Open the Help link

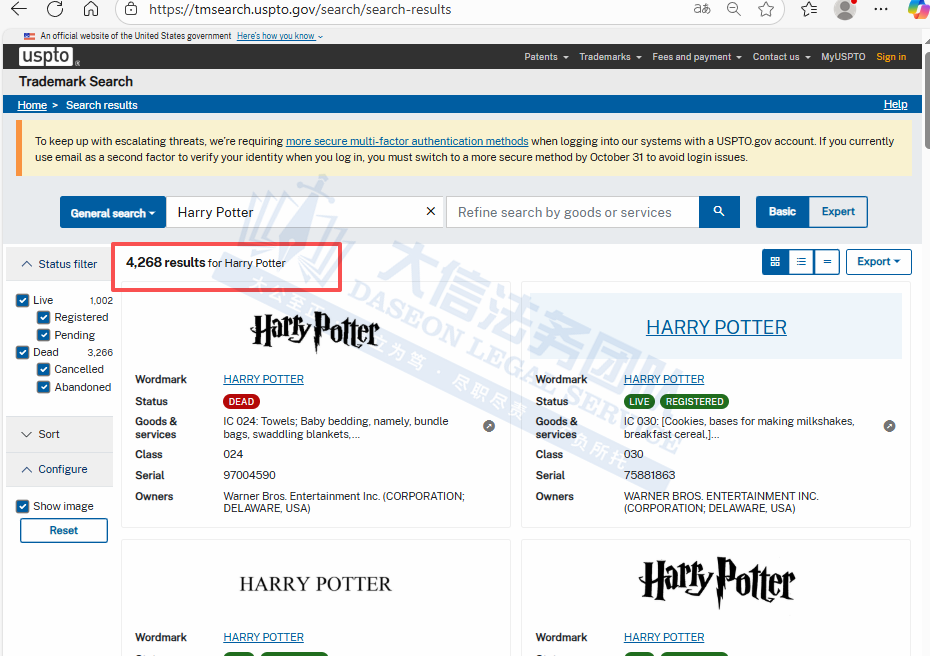(895, 104)
